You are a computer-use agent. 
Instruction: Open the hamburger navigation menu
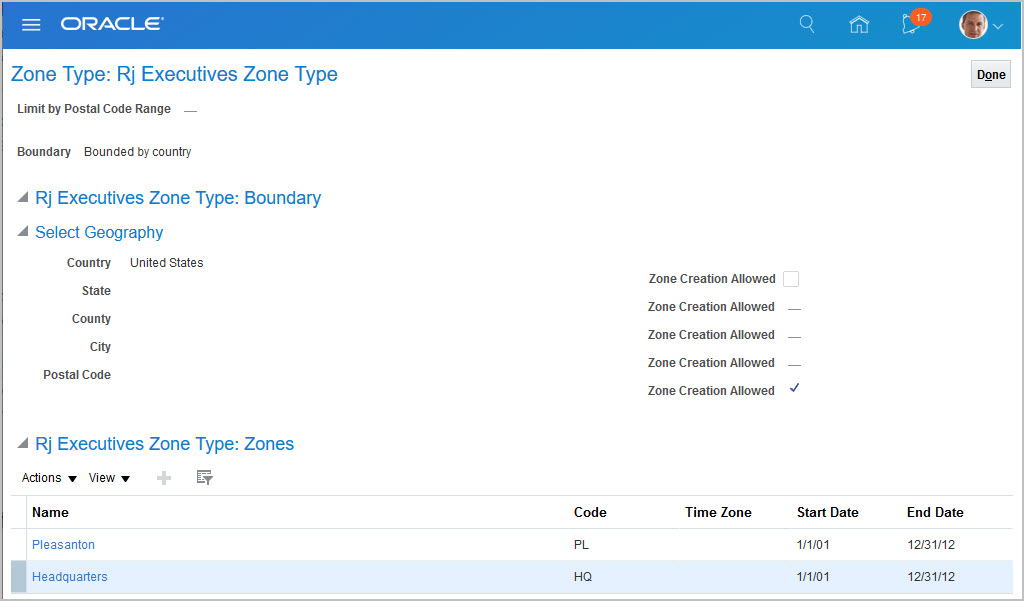pos(31,24)
